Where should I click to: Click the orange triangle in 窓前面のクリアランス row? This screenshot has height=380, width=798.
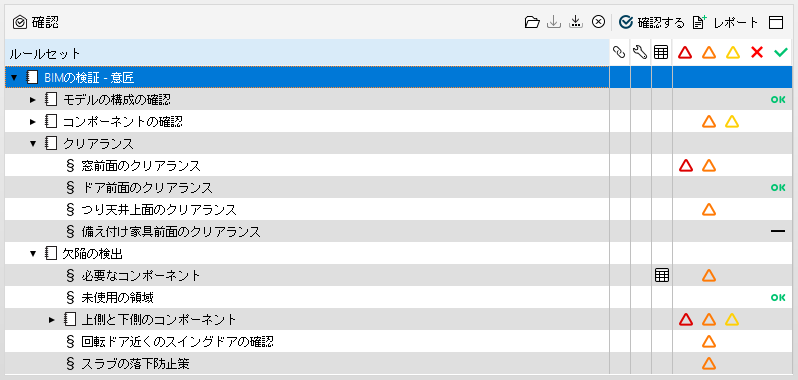click(709, 165)
